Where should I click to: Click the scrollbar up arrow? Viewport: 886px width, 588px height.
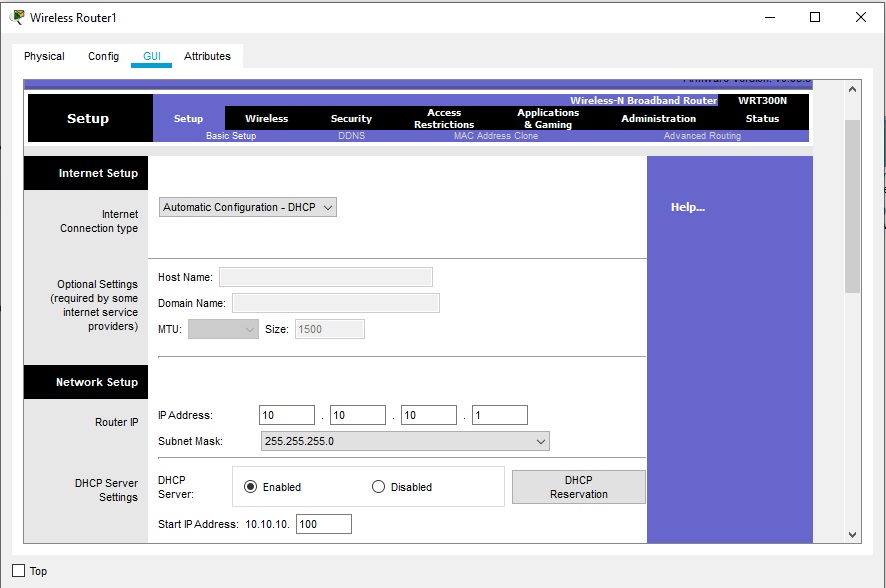click(853, 89)
